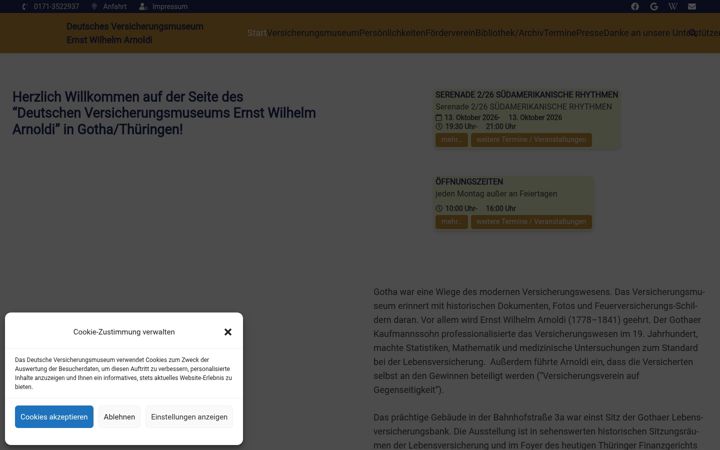This screenshot has height=450, width=720.
Task: Click the 'Cookie-Zustimmung verwalten' dialog title
Action: (124, 332)
